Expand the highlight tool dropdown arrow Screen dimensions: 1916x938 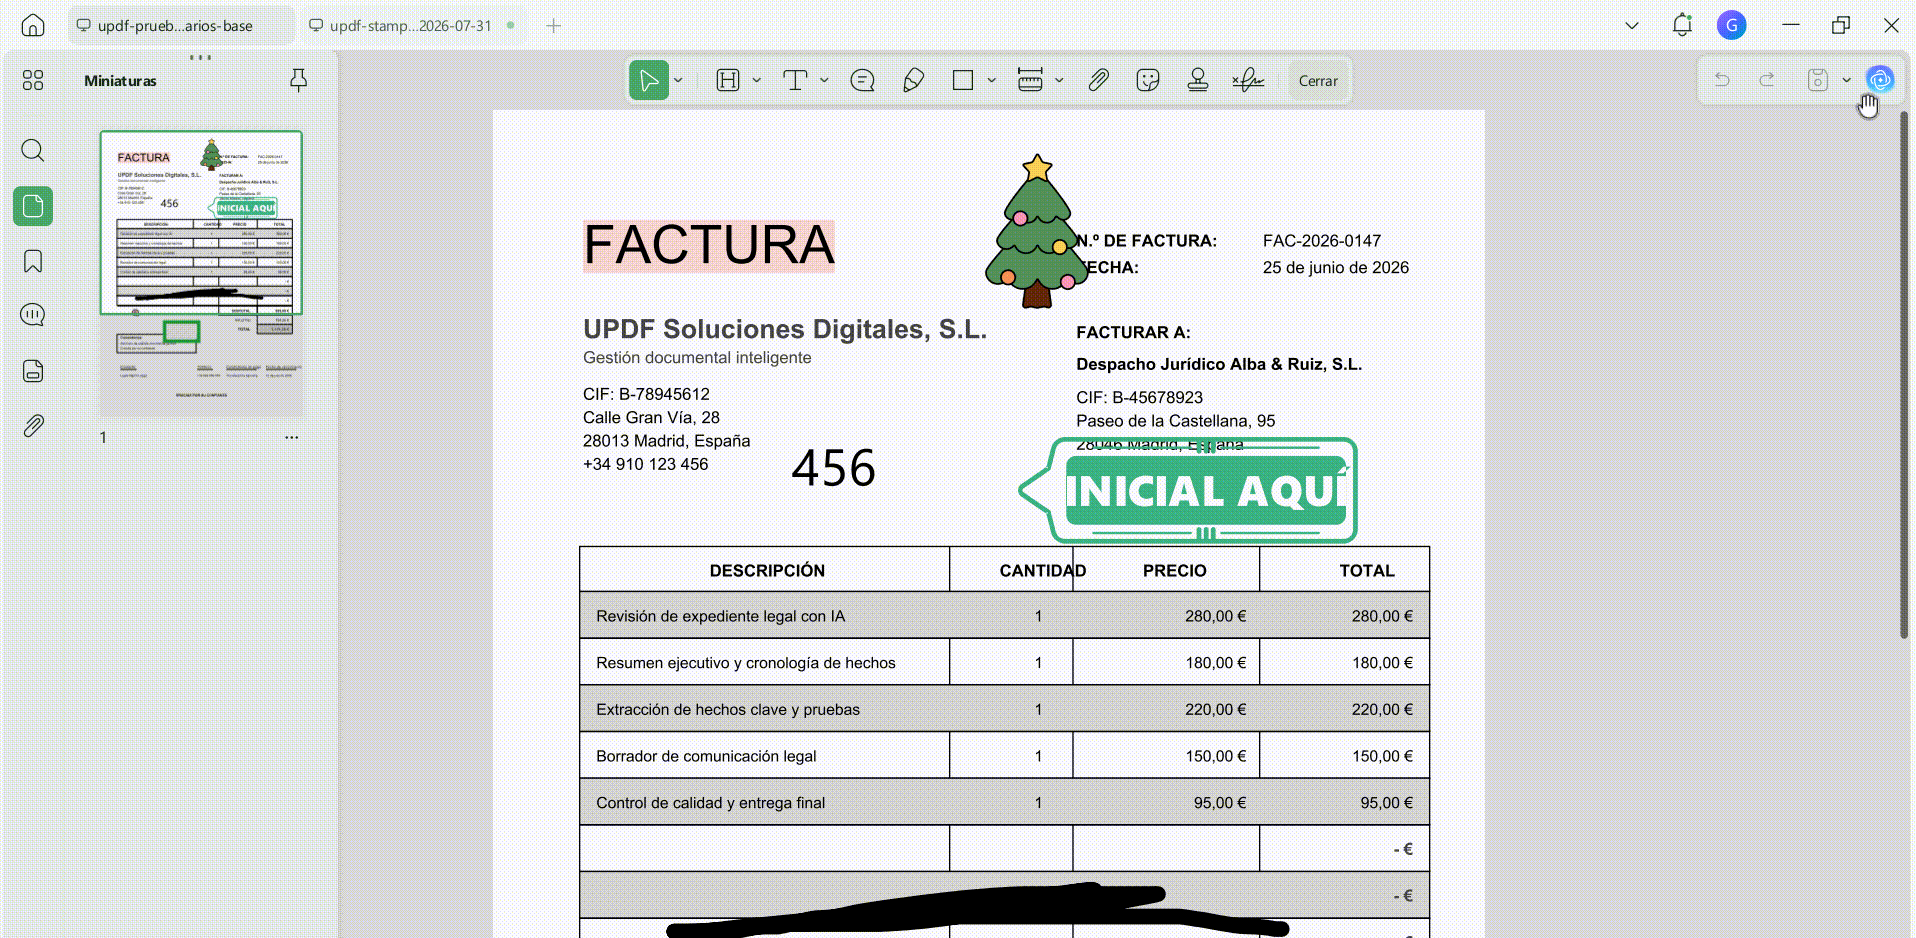coord(757,80)
